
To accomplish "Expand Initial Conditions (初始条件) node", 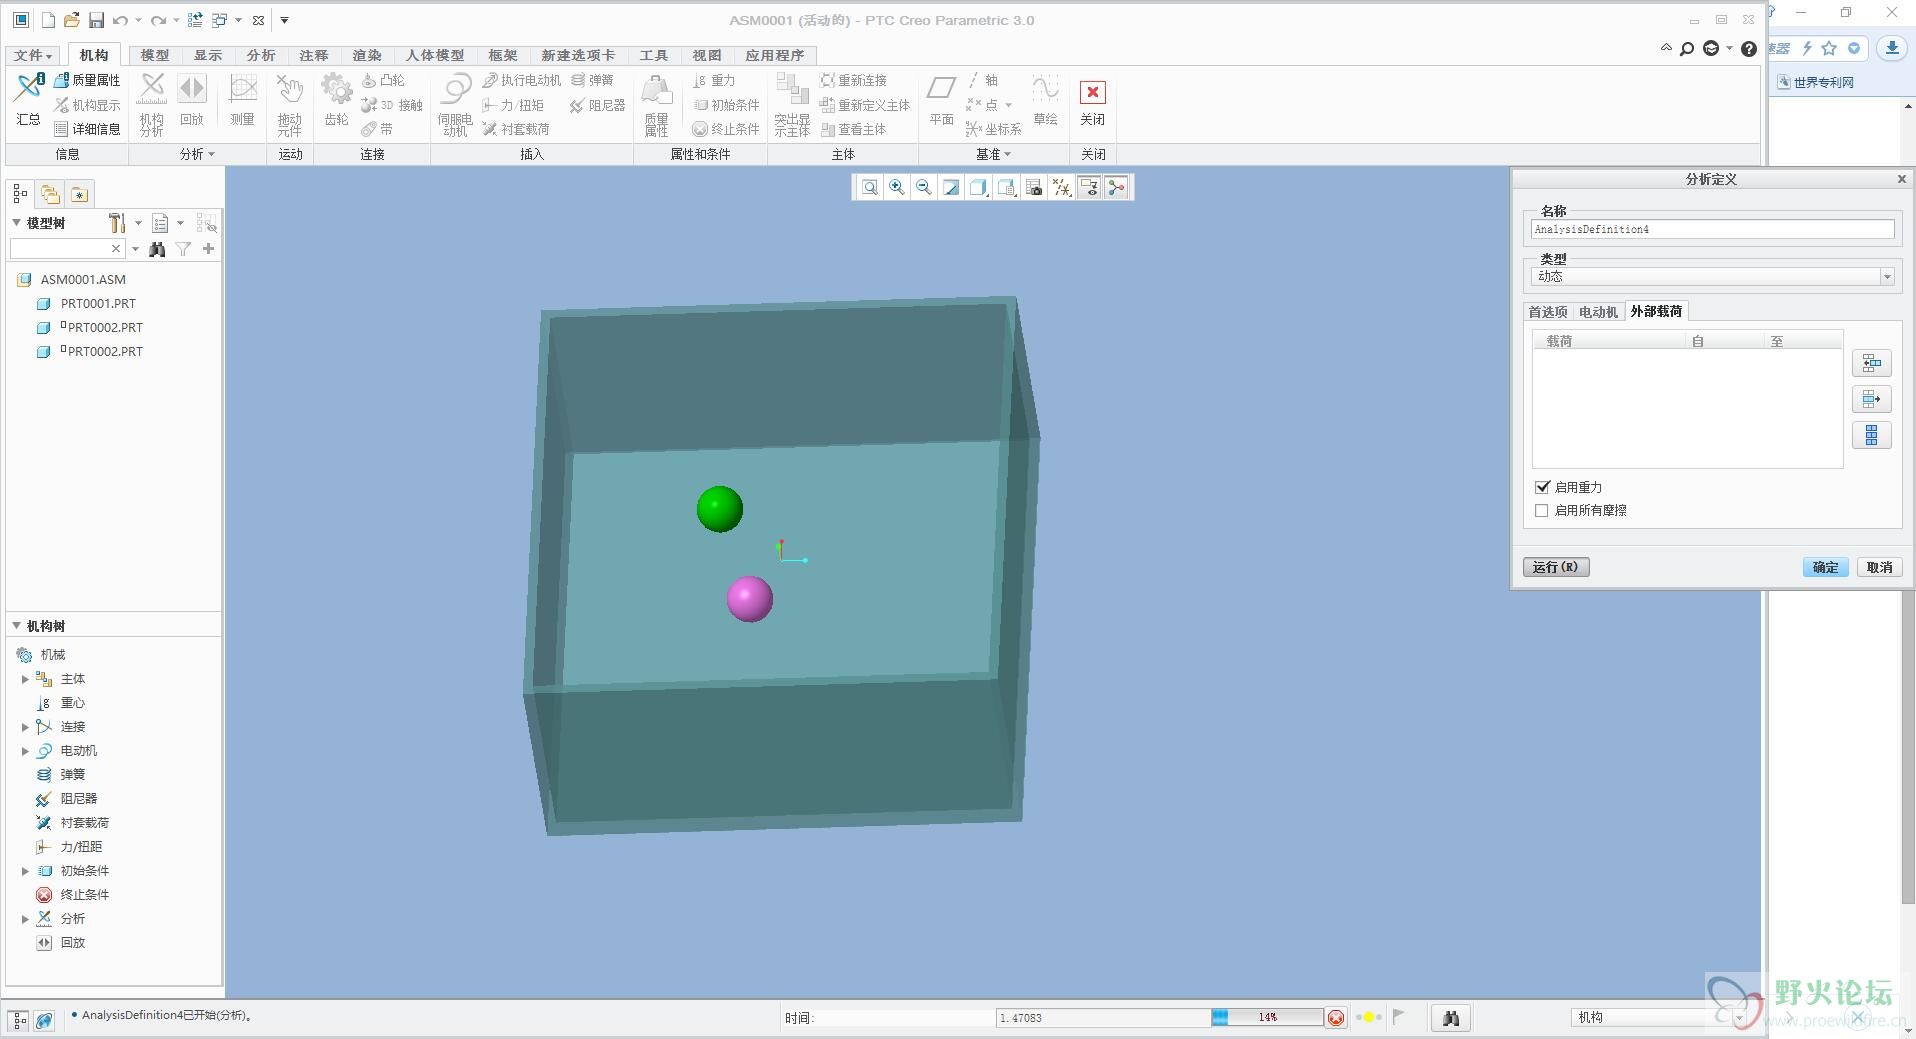I will coord(25,871).
